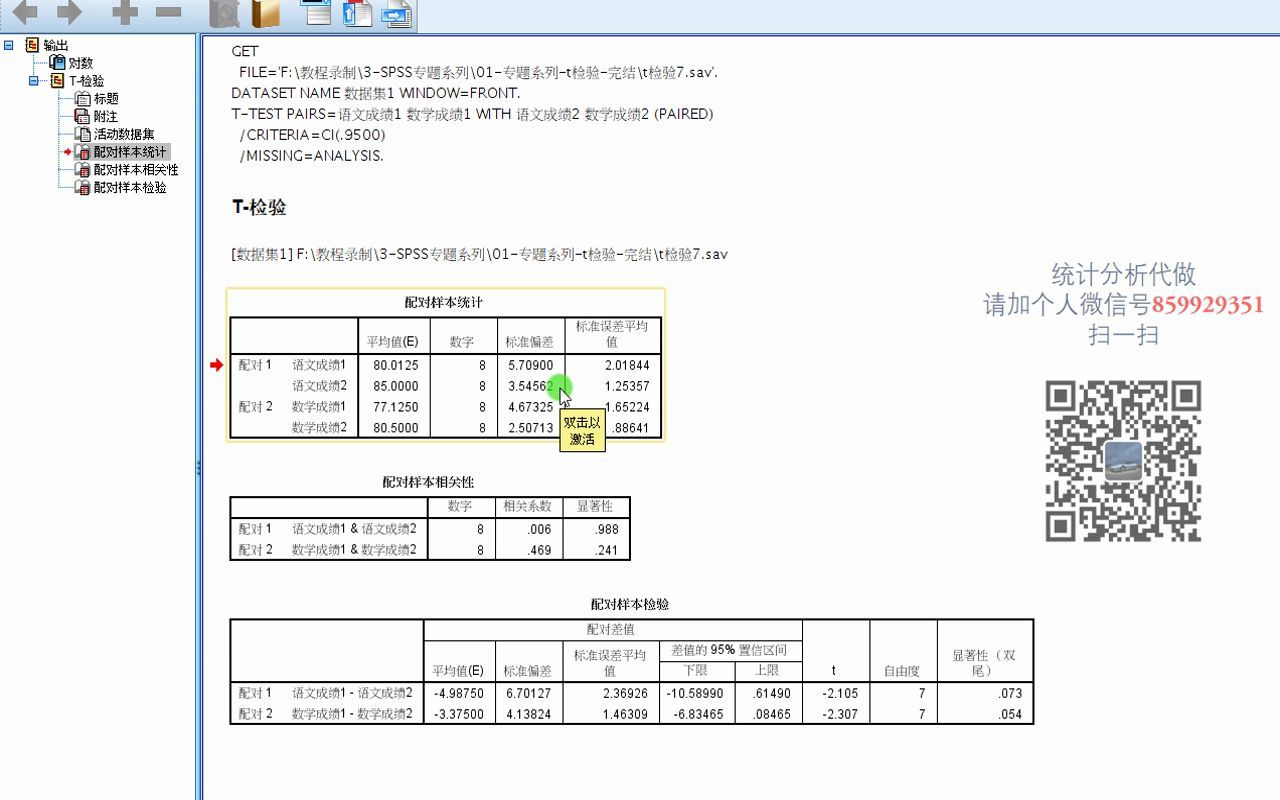
Task: Click t value -2.105 cell
Action: (x=835, y=693)
